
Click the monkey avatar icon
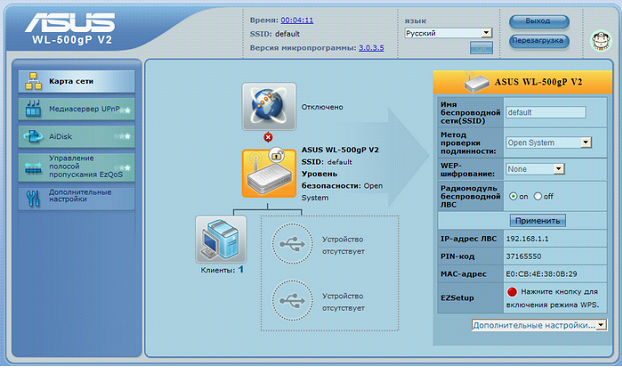click(x=601, y=41)
